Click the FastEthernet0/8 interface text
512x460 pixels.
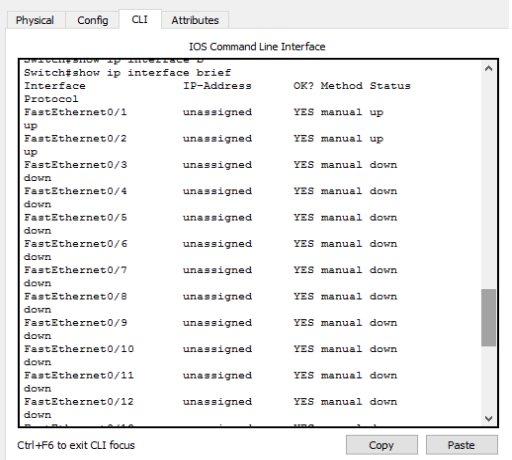(x=75, y=296)
